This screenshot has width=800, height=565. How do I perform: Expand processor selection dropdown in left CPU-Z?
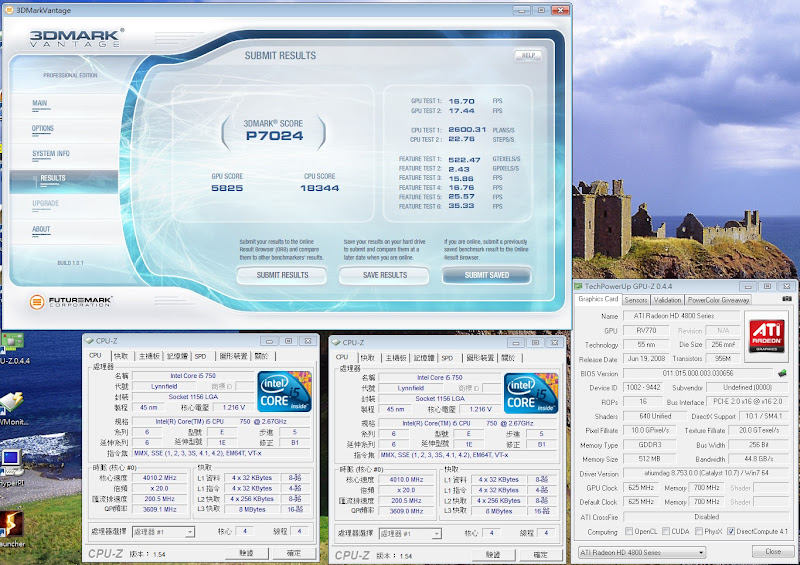pos(190,532)
